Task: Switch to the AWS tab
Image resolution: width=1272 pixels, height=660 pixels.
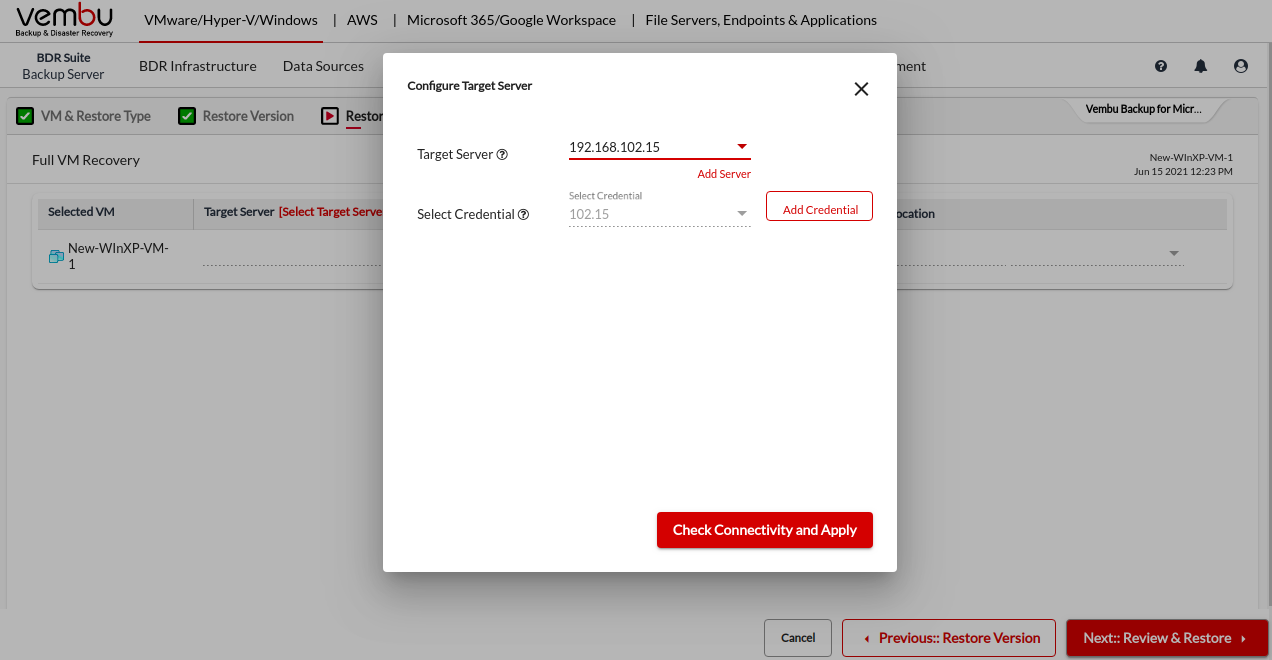Action: pos(362,20)
